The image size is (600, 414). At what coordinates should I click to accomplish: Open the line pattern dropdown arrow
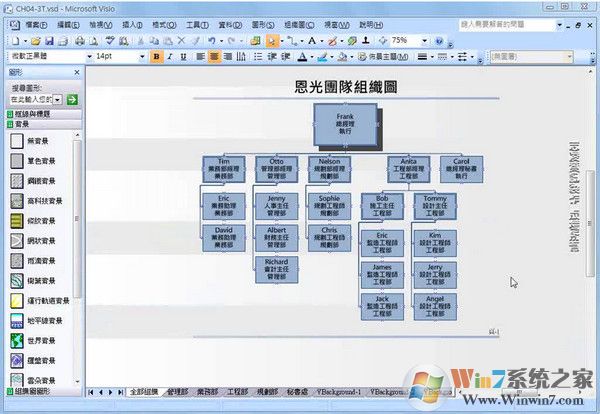(452, 57)
